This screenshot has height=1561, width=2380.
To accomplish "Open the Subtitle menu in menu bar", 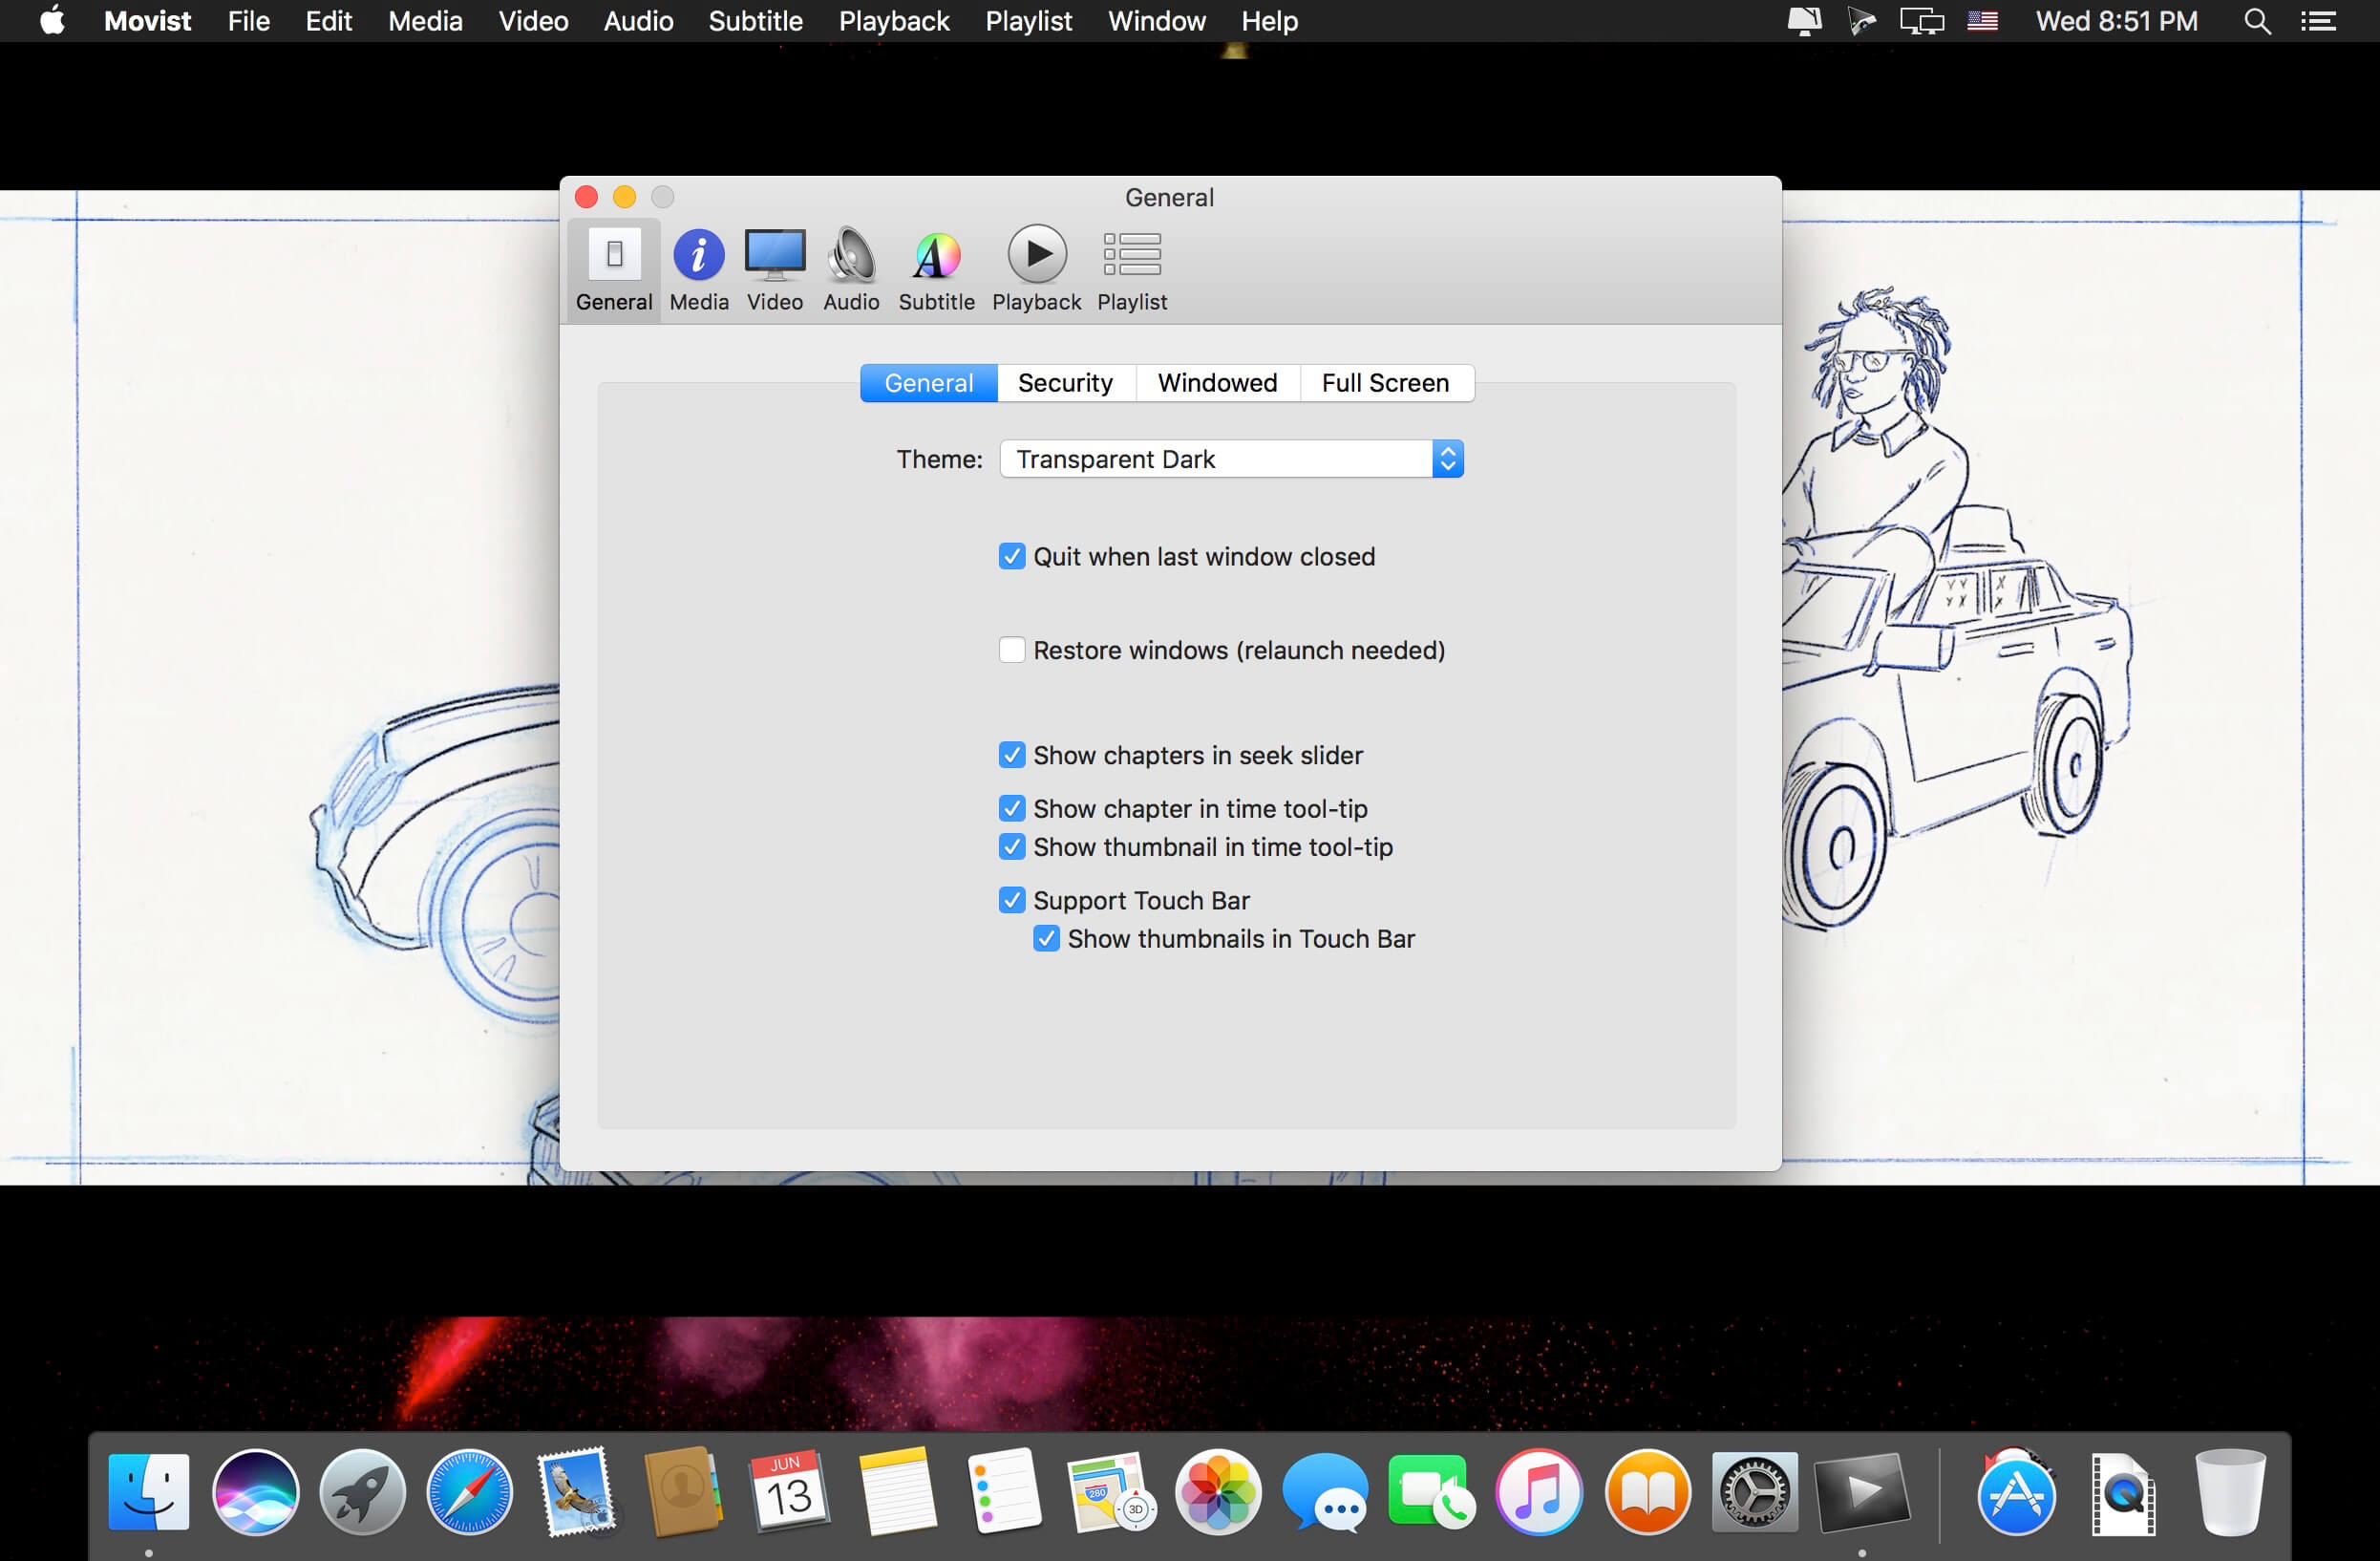I will tap(755, 21).
